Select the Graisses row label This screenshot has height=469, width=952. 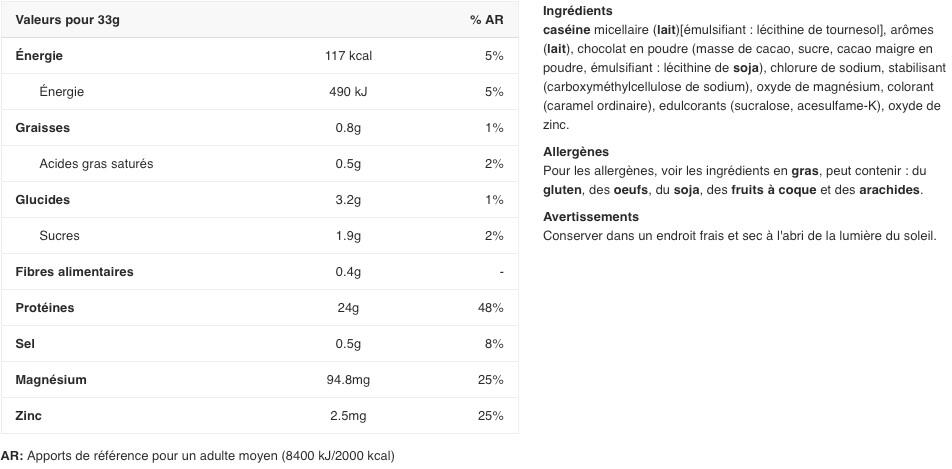point(43,128)
